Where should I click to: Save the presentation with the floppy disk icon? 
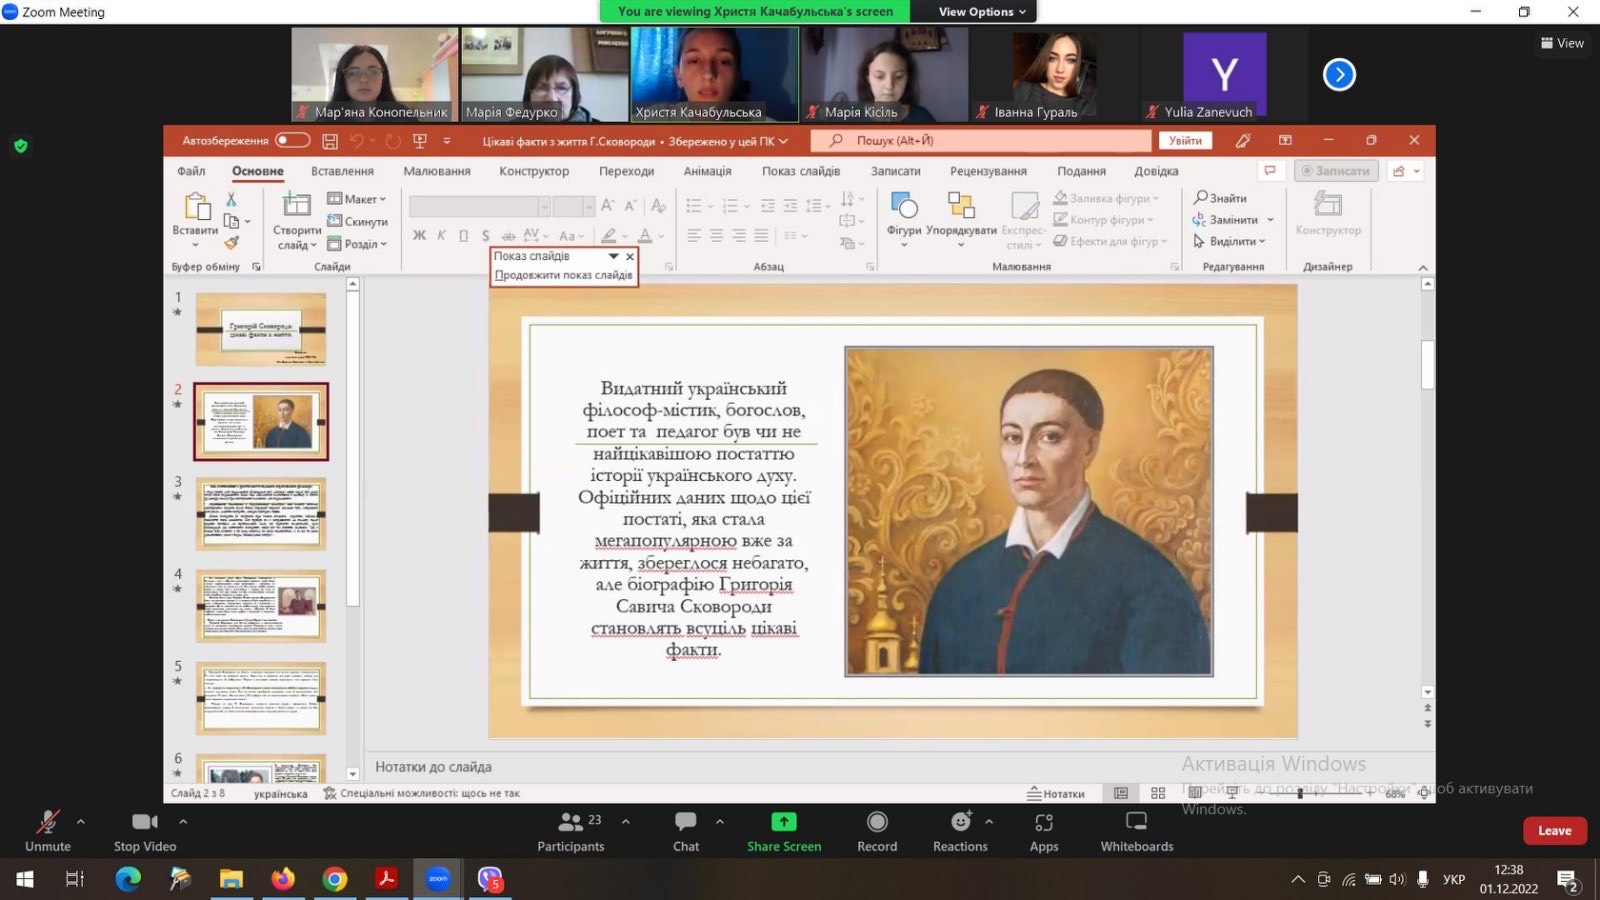click(330, 141)
